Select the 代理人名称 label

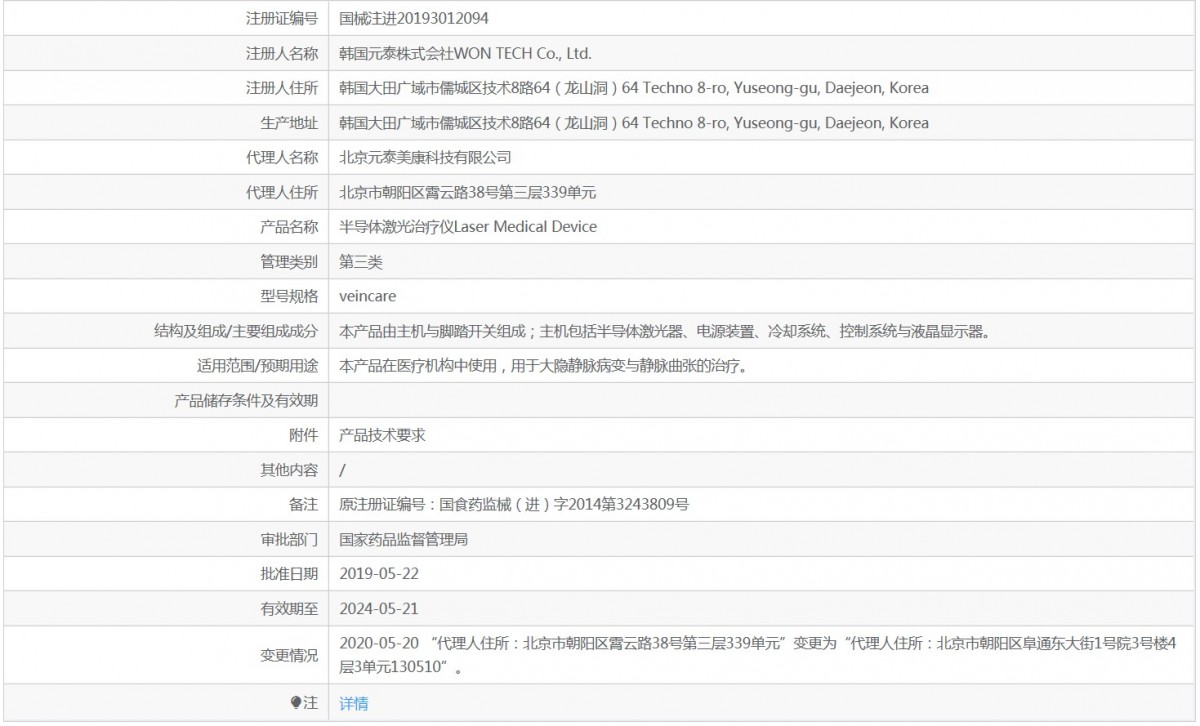[x=282, y=157]
